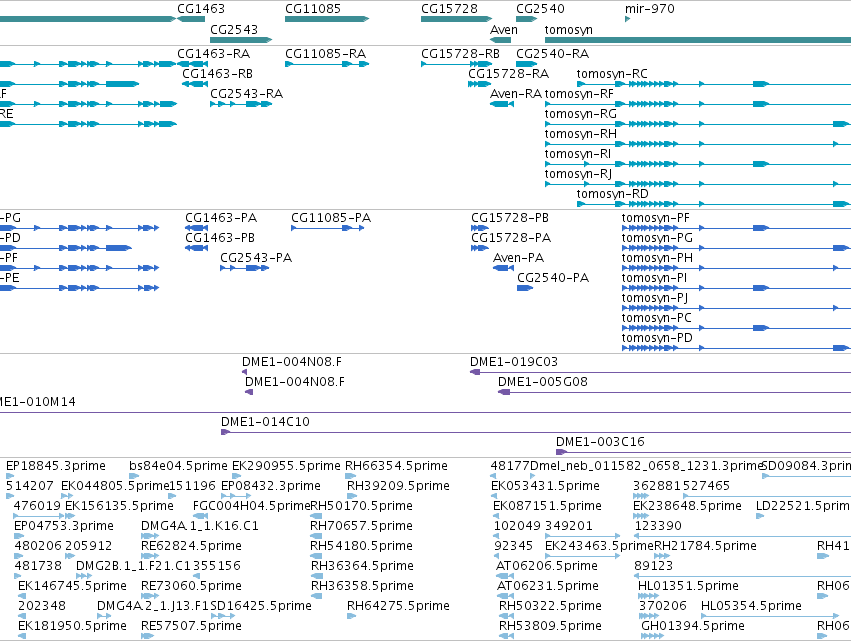Select the mir-970 gene marker
Image resolution: width=851 pixels, height=641 pixels.
pyautogui.click(x=627, y=19)
